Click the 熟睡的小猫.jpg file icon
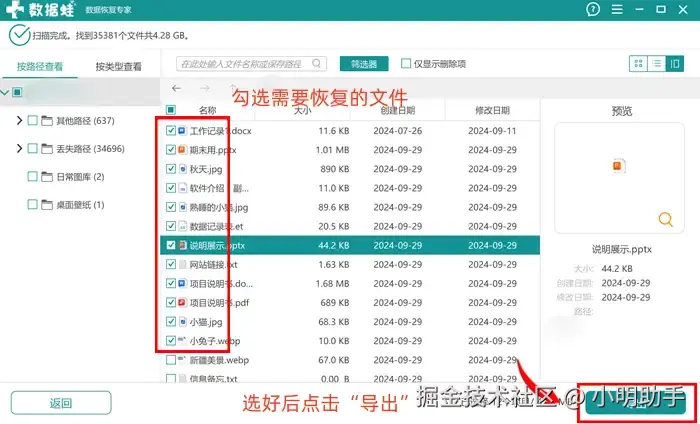The height and width of the screenshot is (424, 700). 182,207
